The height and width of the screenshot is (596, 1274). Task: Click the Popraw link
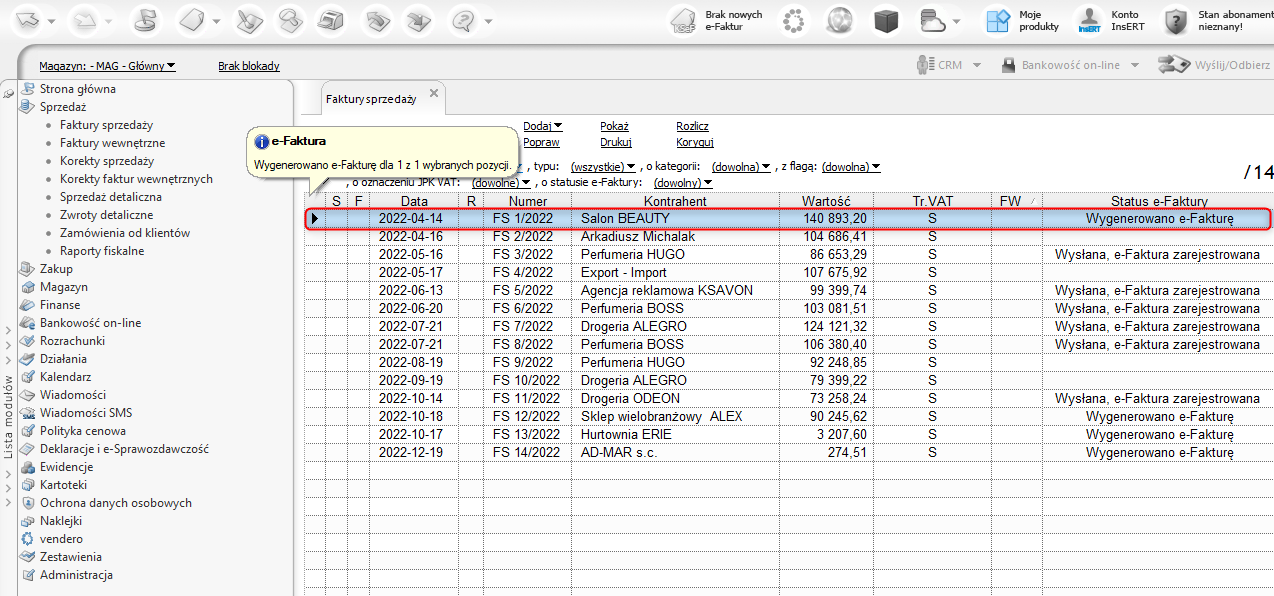pyautogui.click(x=541, y=142)
